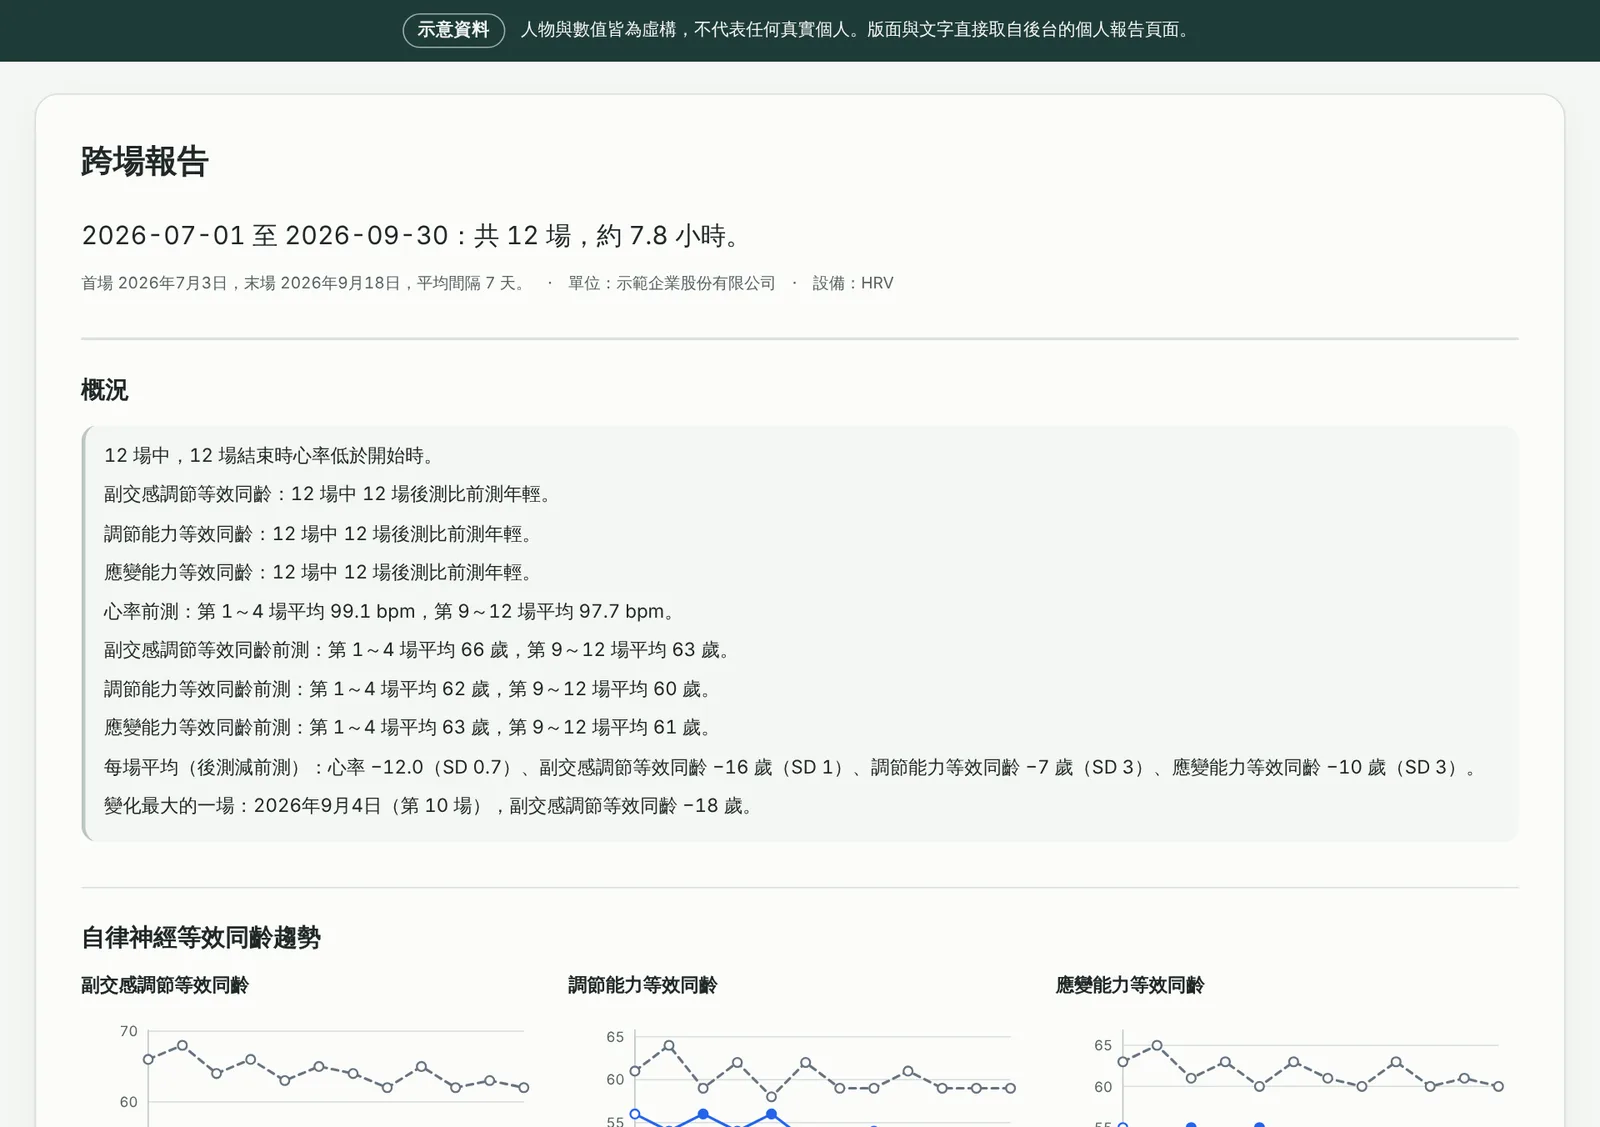
Task: Click the 70 axis label in 副交感調節 chart
Action: [129, 1031]
